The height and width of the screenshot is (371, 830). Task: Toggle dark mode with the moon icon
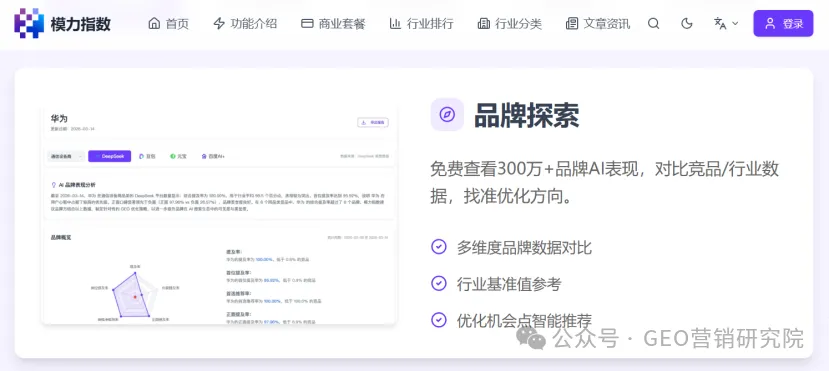[687, 24]
